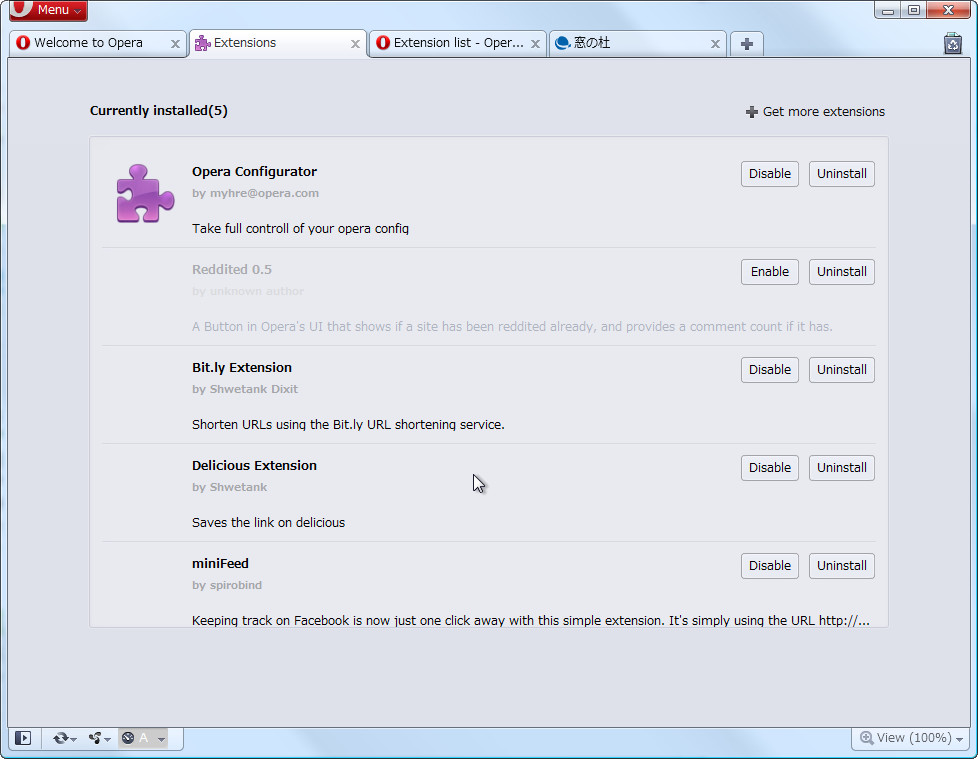Click the Bit.ly Extension title
978x759 pixels.
(242, 367)
